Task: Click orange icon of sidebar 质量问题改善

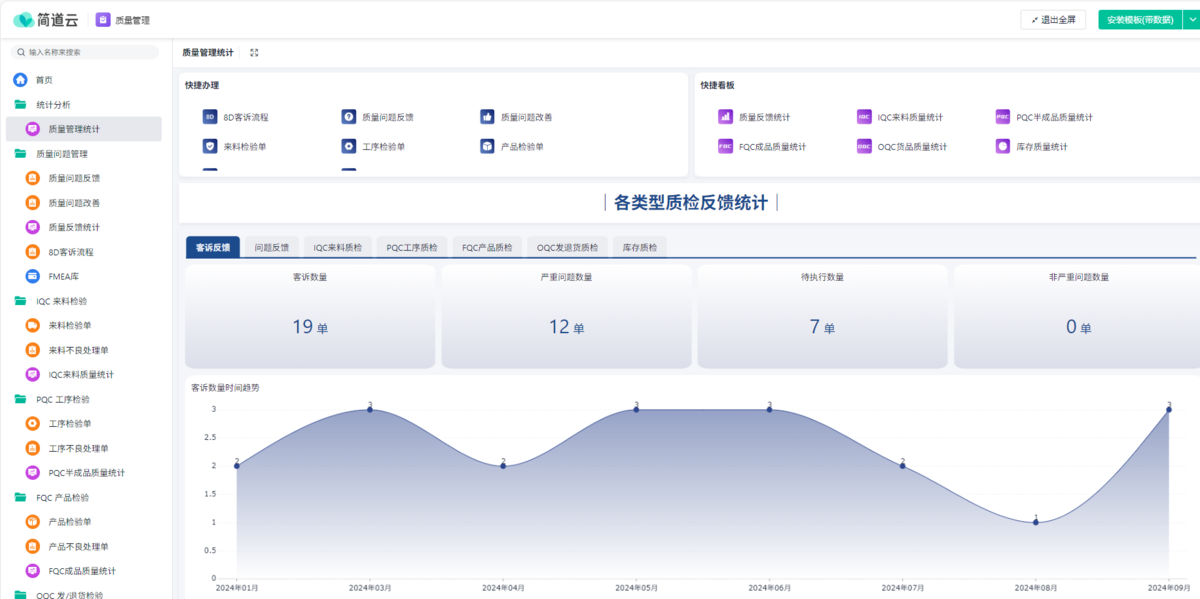Action: [32, 203]
